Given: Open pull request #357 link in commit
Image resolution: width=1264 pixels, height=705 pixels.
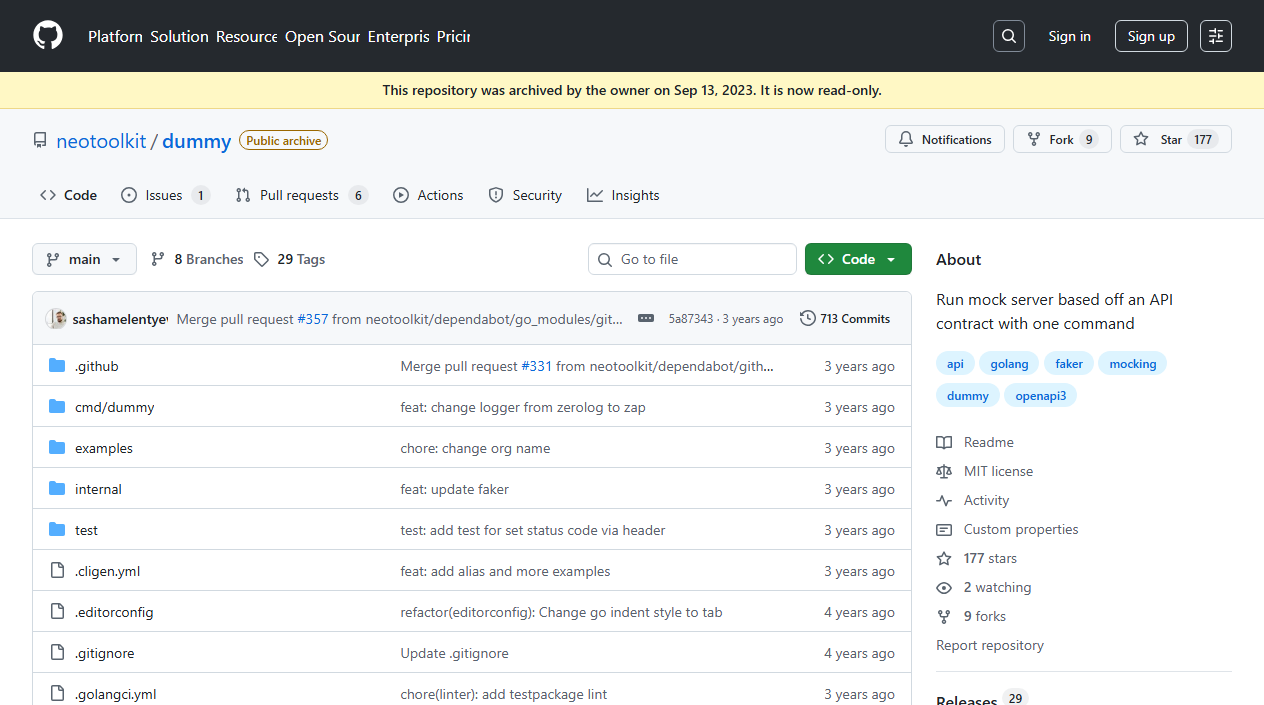Looking at the screenshot, I should pos(312,319).
